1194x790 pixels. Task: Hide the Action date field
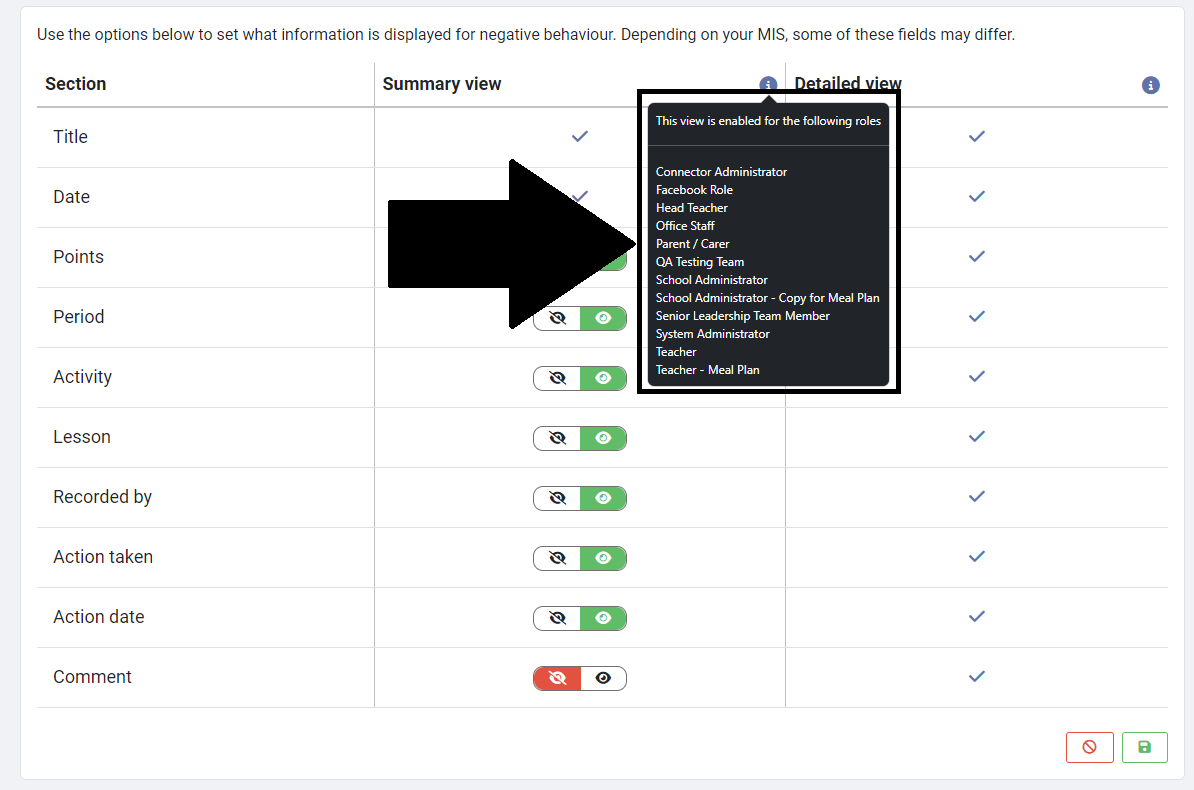click(557, 618)
